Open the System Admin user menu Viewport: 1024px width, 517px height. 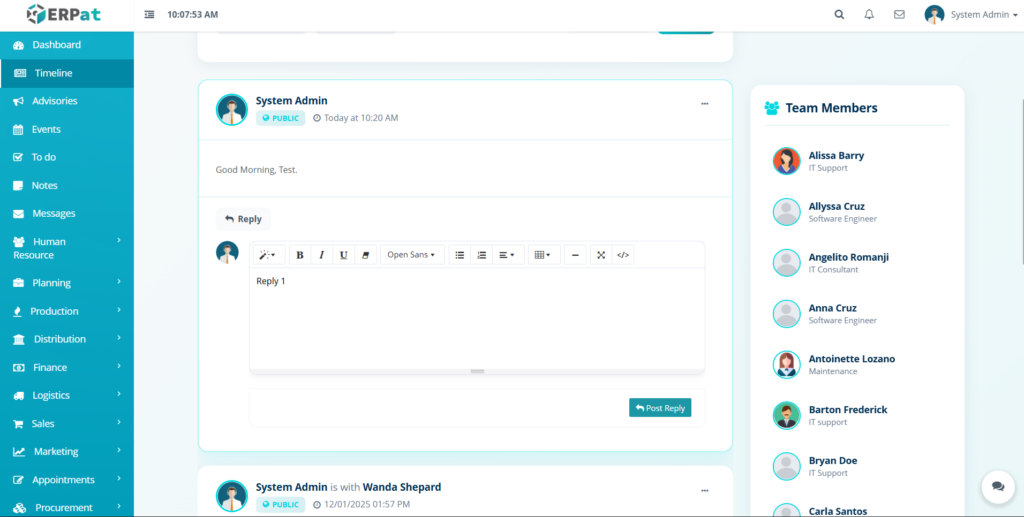[971, 14]
